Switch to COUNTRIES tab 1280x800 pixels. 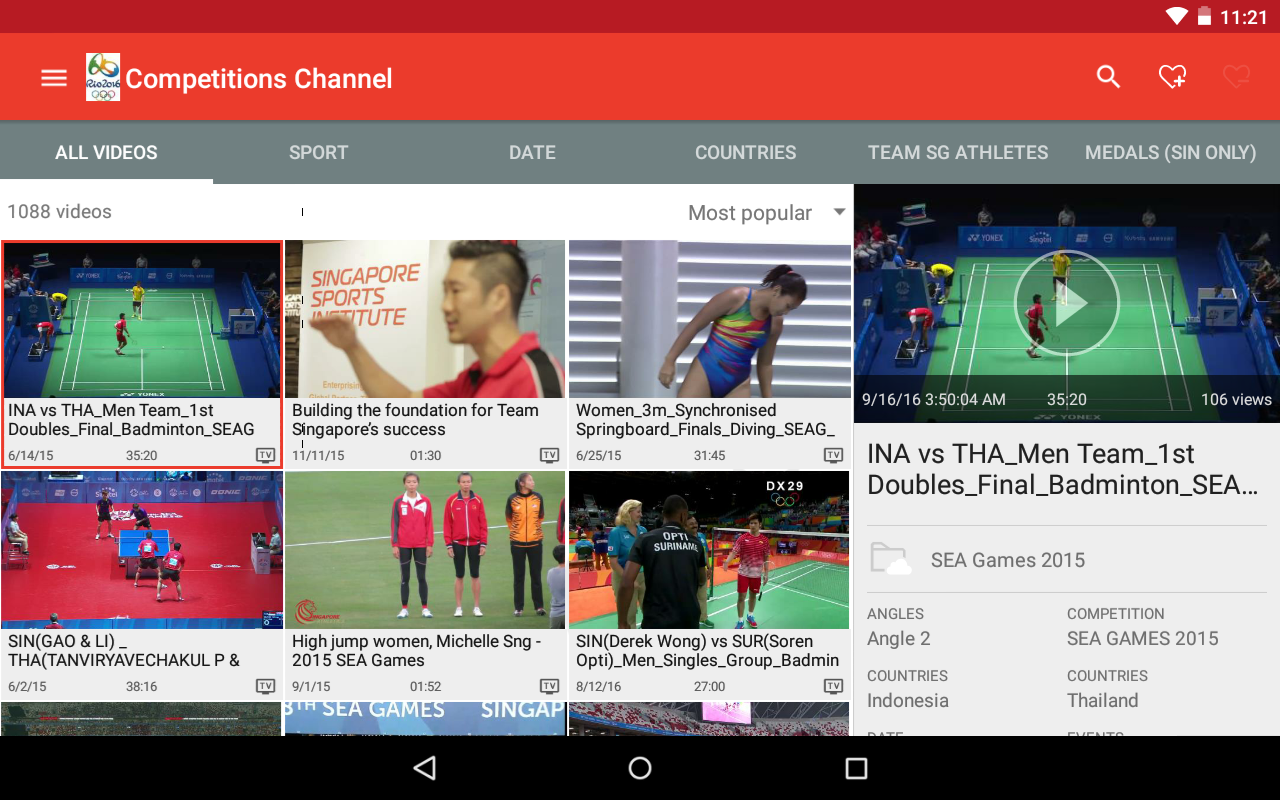tap(746, 152)
